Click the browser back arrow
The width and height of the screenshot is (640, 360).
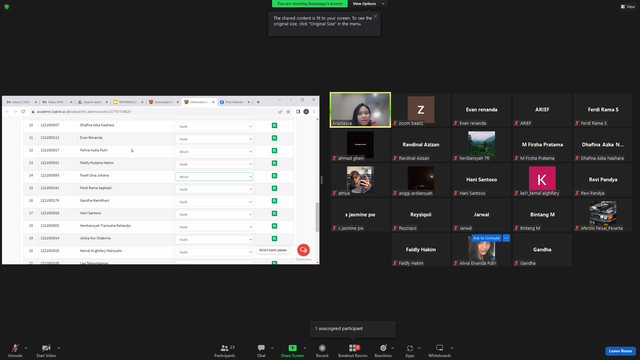7,111
